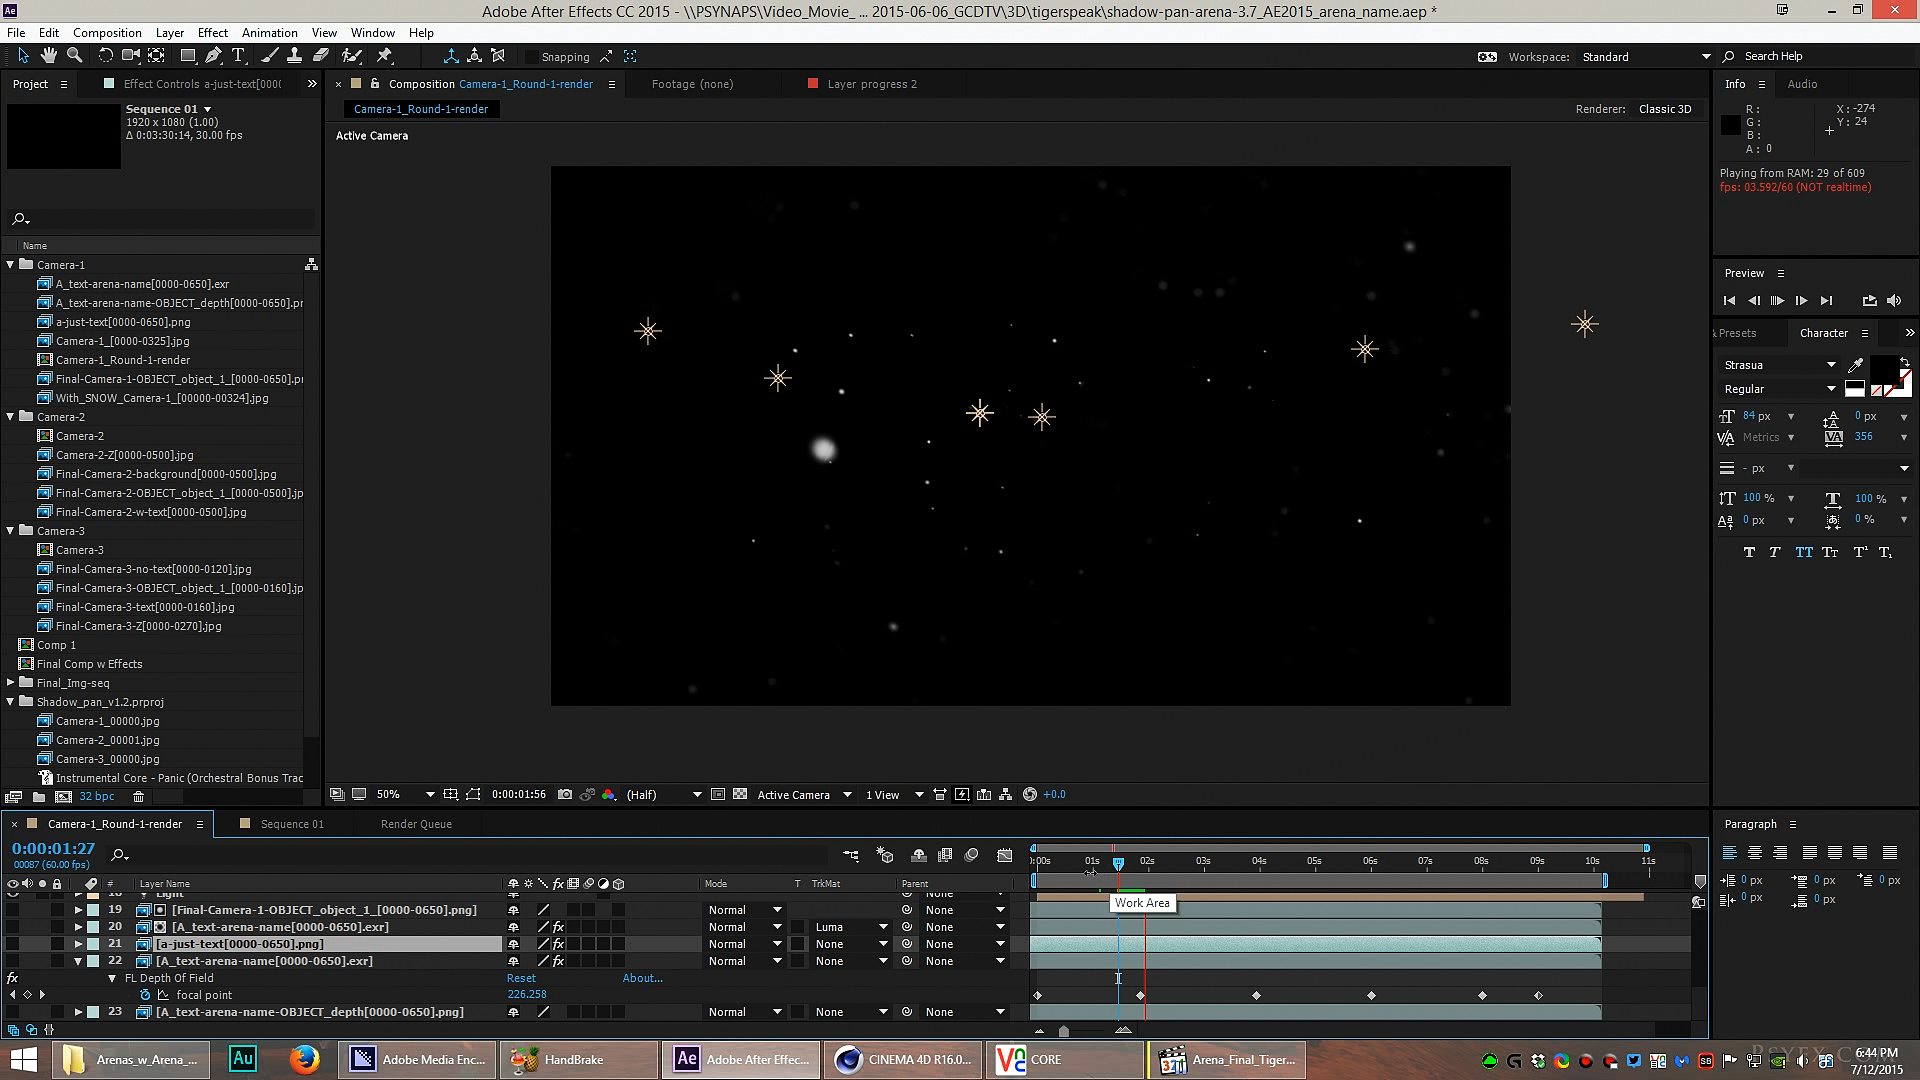Toggle the transparency grid in the viewer
The height and width of the screenshot is (1080, 1920).
point(740,794)
